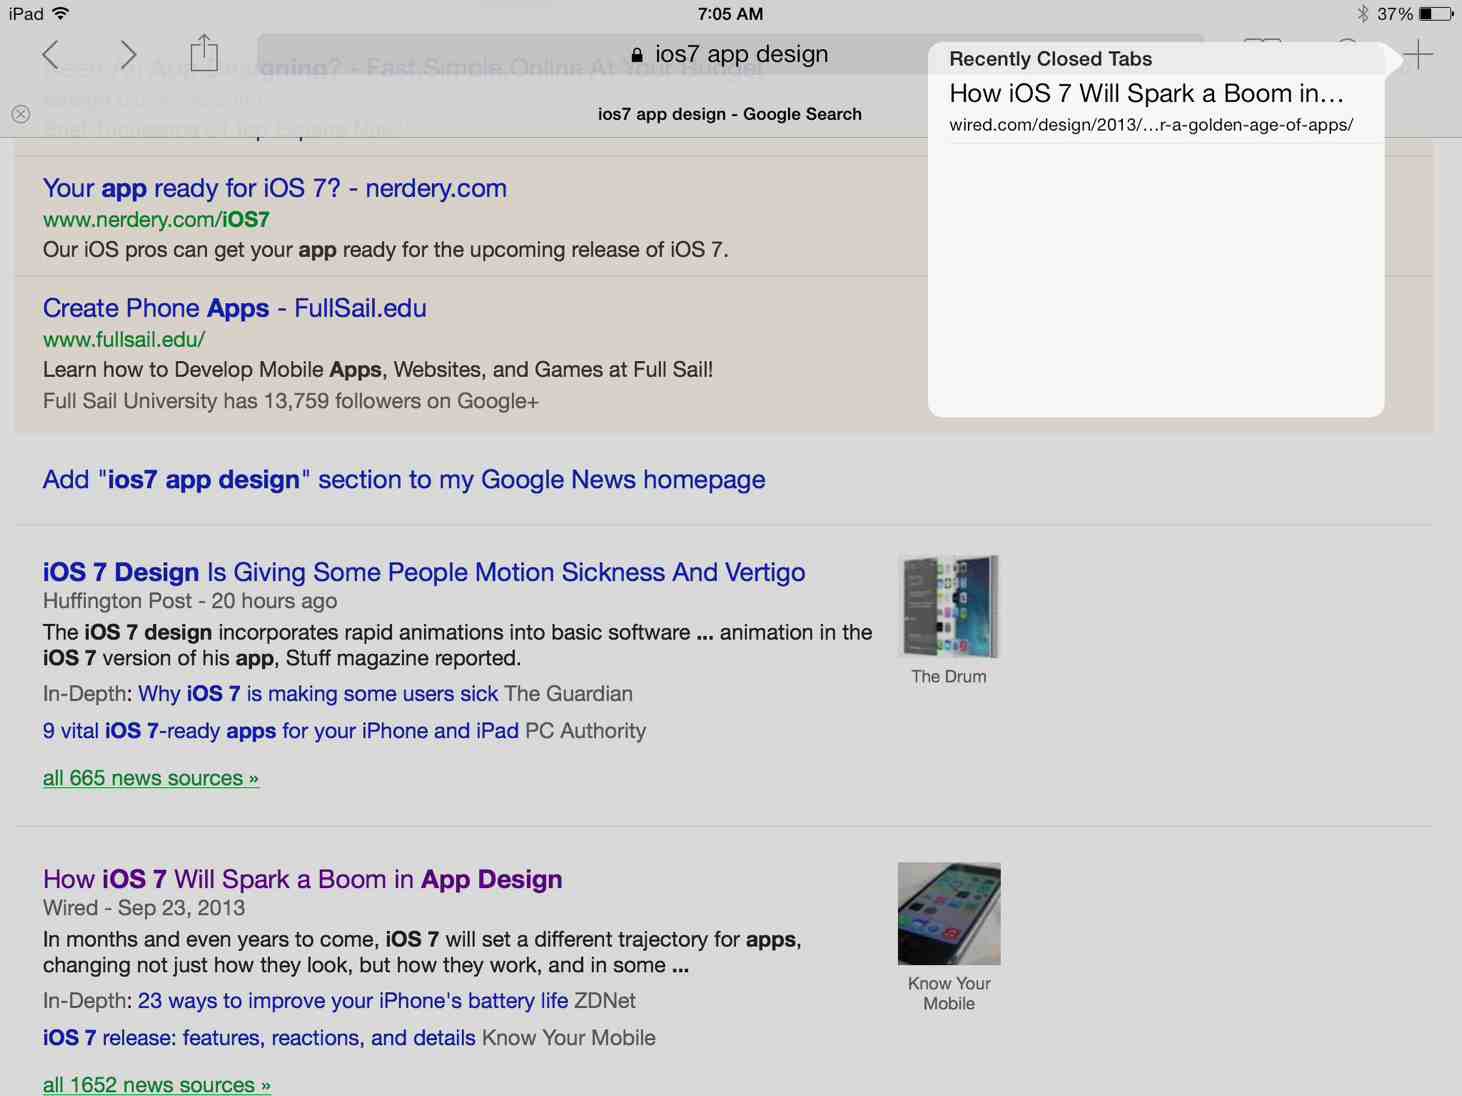Tap The Drum caption under thumbnail

949,677
